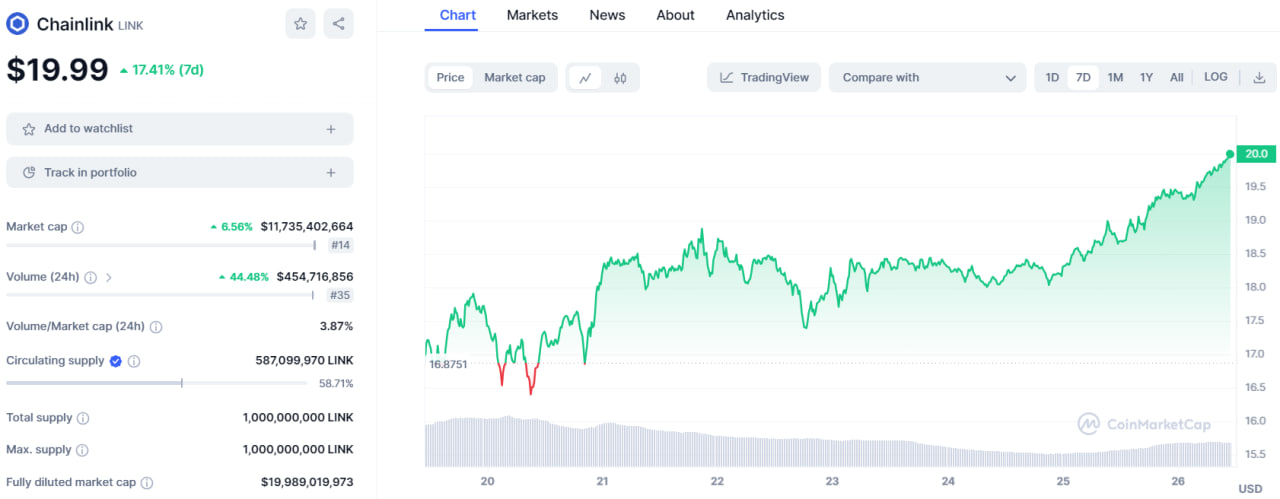Click the volume rank bar
The image size is (1280, 499).
click(162, 295)
